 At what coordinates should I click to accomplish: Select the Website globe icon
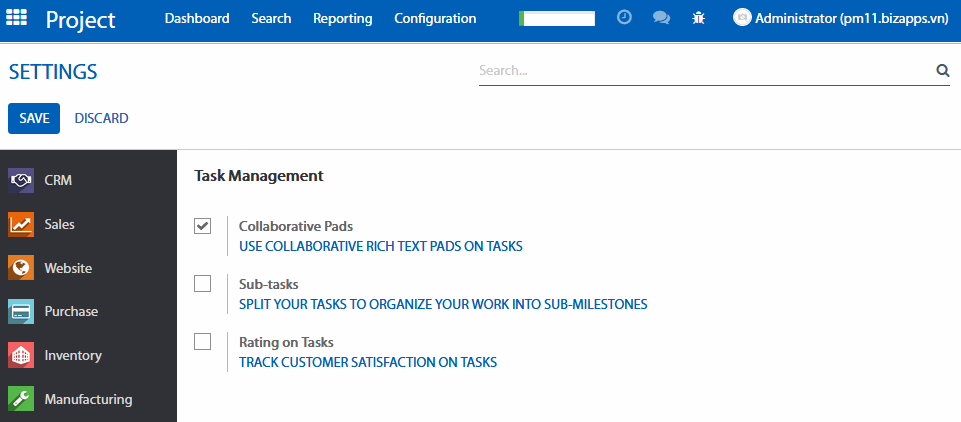[x=22, y=268]
